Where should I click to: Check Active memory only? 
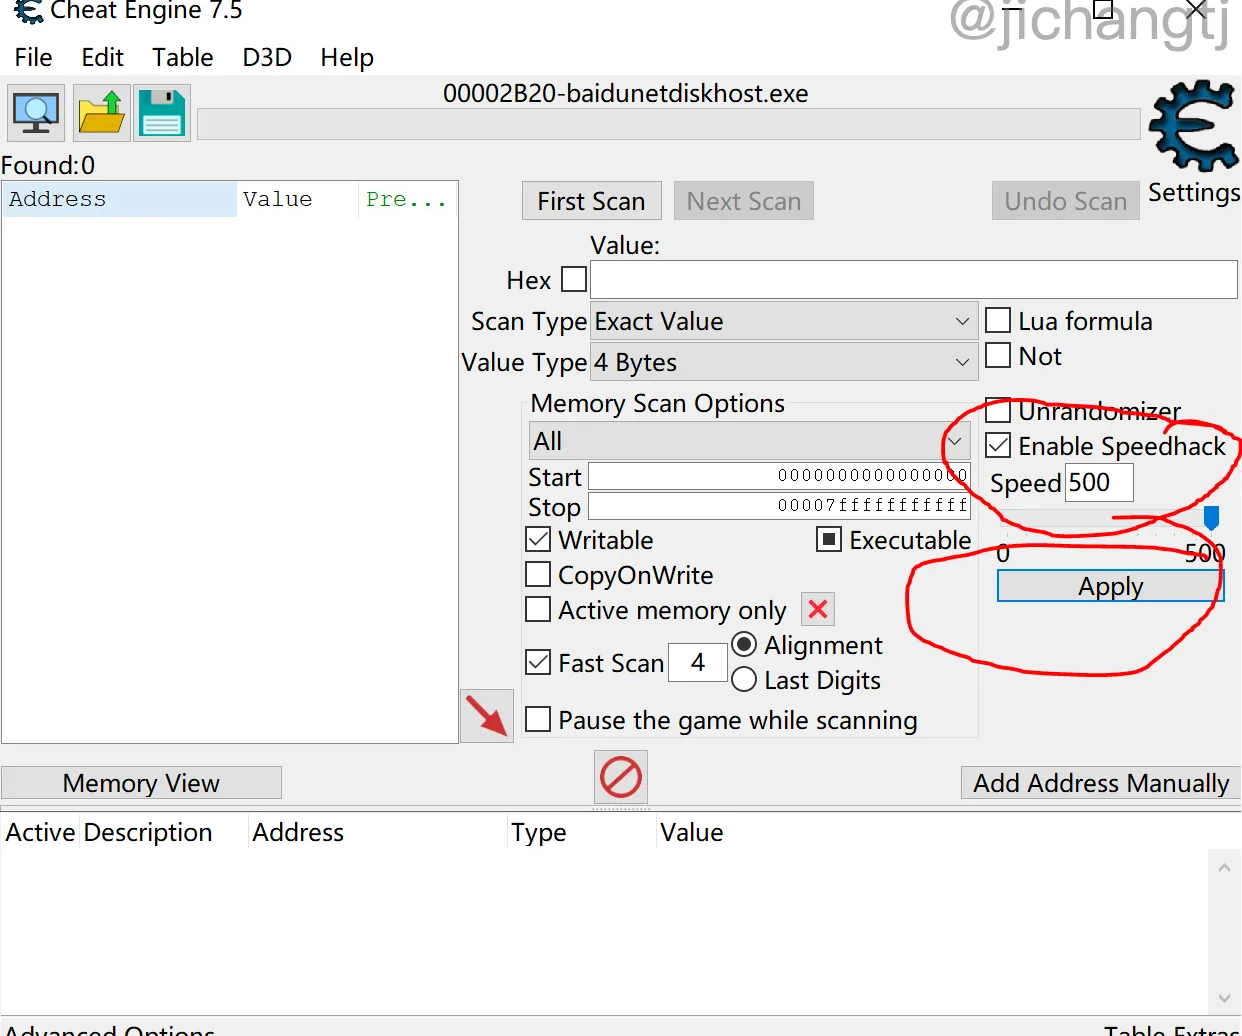538,609
